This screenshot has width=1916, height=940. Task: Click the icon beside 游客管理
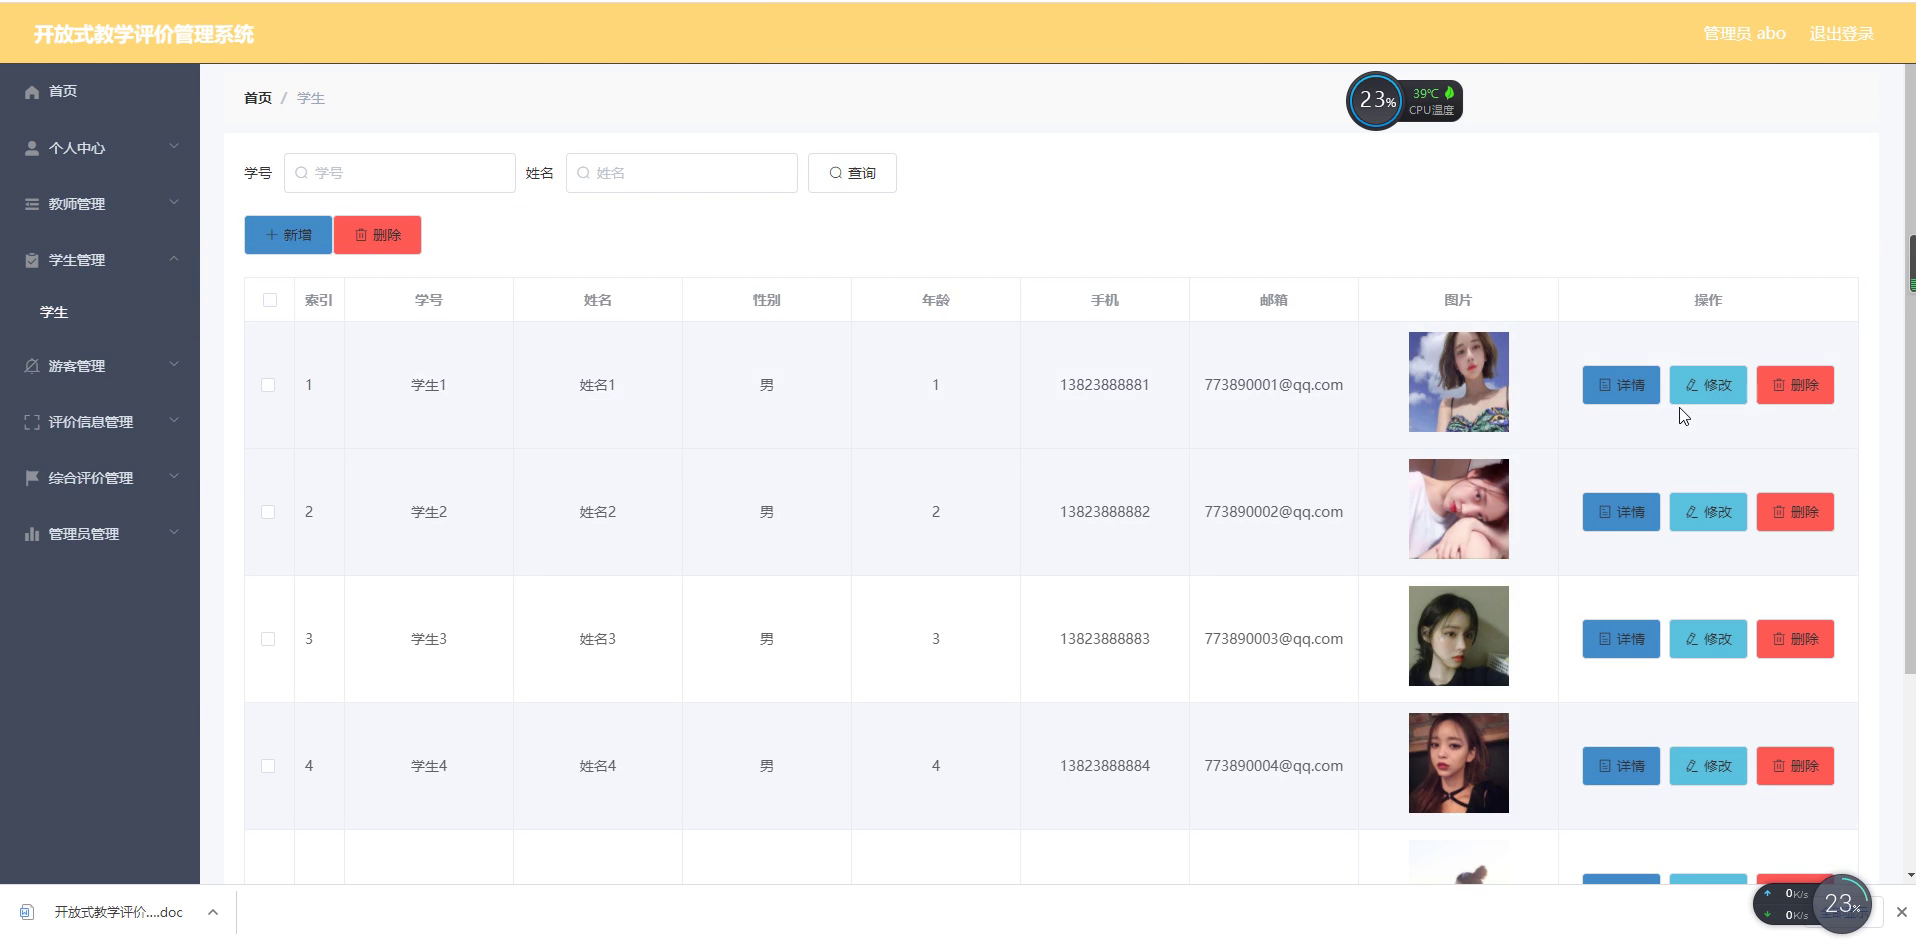point(32,366)
